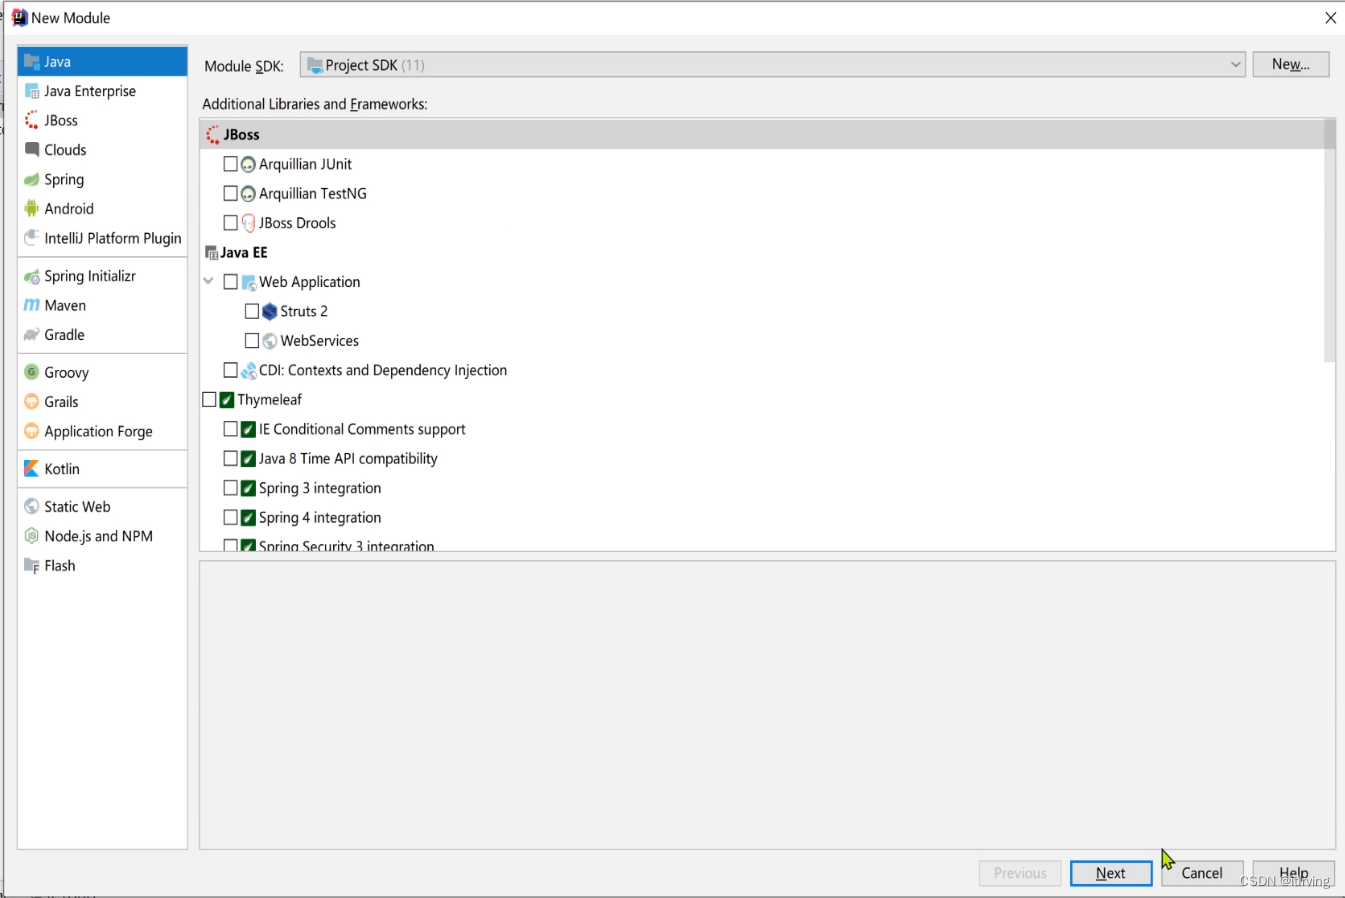
Task: Click the Flash module icon
Action: click(x=32, y=566)
